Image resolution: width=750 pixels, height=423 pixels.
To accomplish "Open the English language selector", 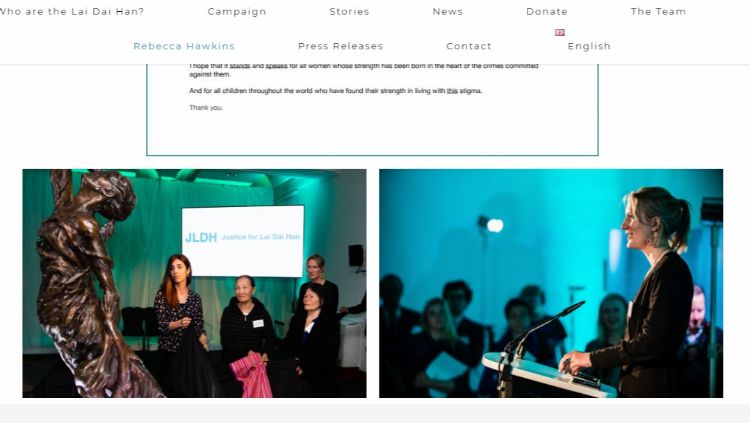I will (x=589, y=46).
